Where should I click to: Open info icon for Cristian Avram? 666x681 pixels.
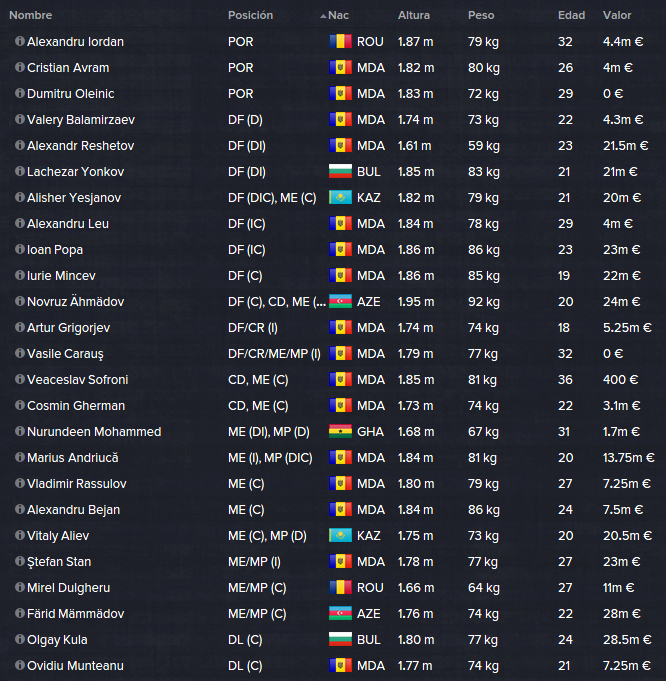pyautogui.click(x=20, y=67)
